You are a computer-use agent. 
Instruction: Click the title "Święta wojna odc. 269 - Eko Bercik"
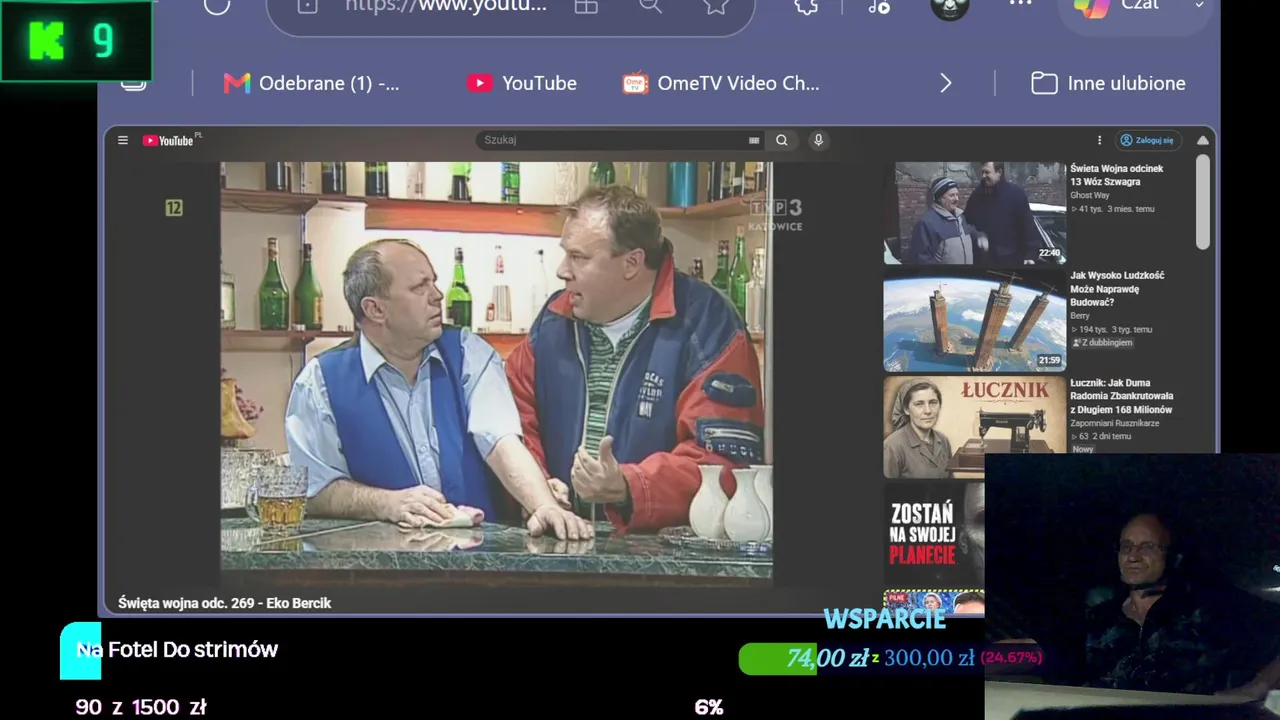[224, 603]
